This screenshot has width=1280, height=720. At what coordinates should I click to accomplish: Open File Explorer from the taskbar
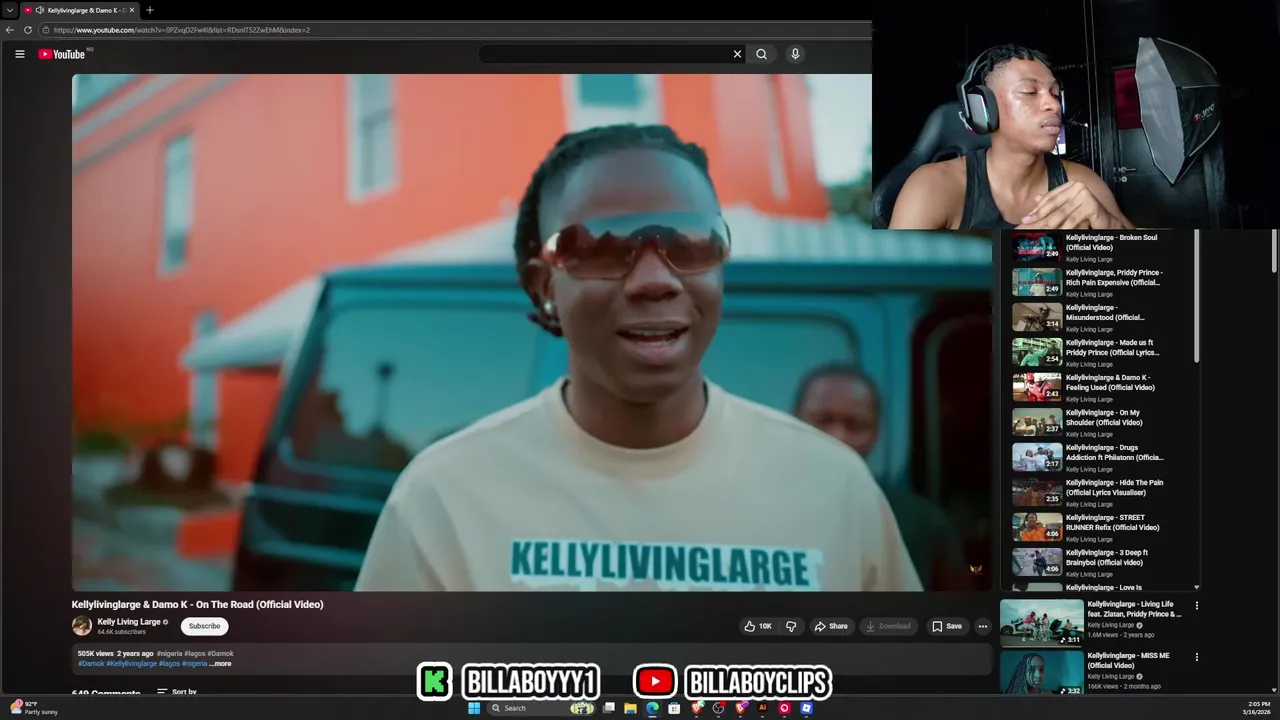coord(630,708)
